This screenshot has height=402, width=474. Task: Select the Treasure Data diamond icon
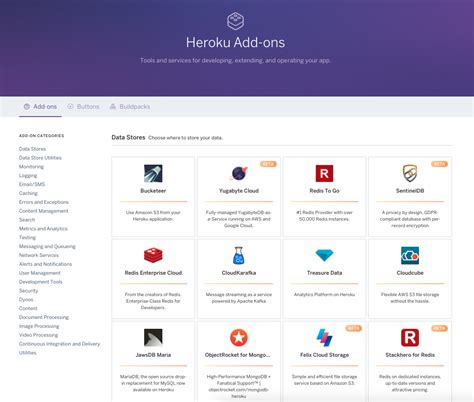[324, 255]
